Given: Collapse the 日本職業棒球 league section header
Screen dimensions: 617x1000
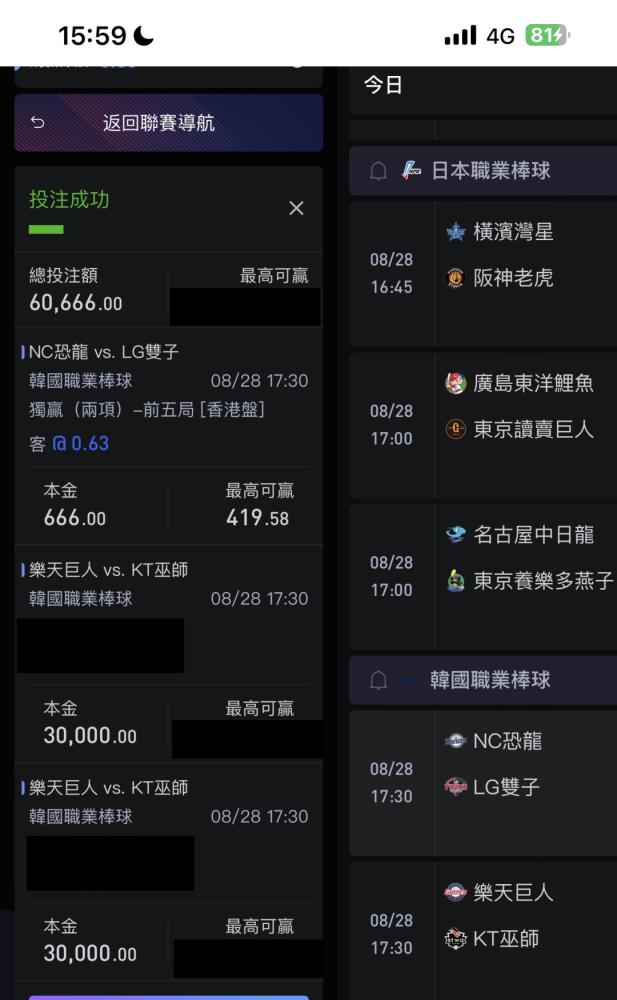Looking at the screenshot, I should coord(483,170).
